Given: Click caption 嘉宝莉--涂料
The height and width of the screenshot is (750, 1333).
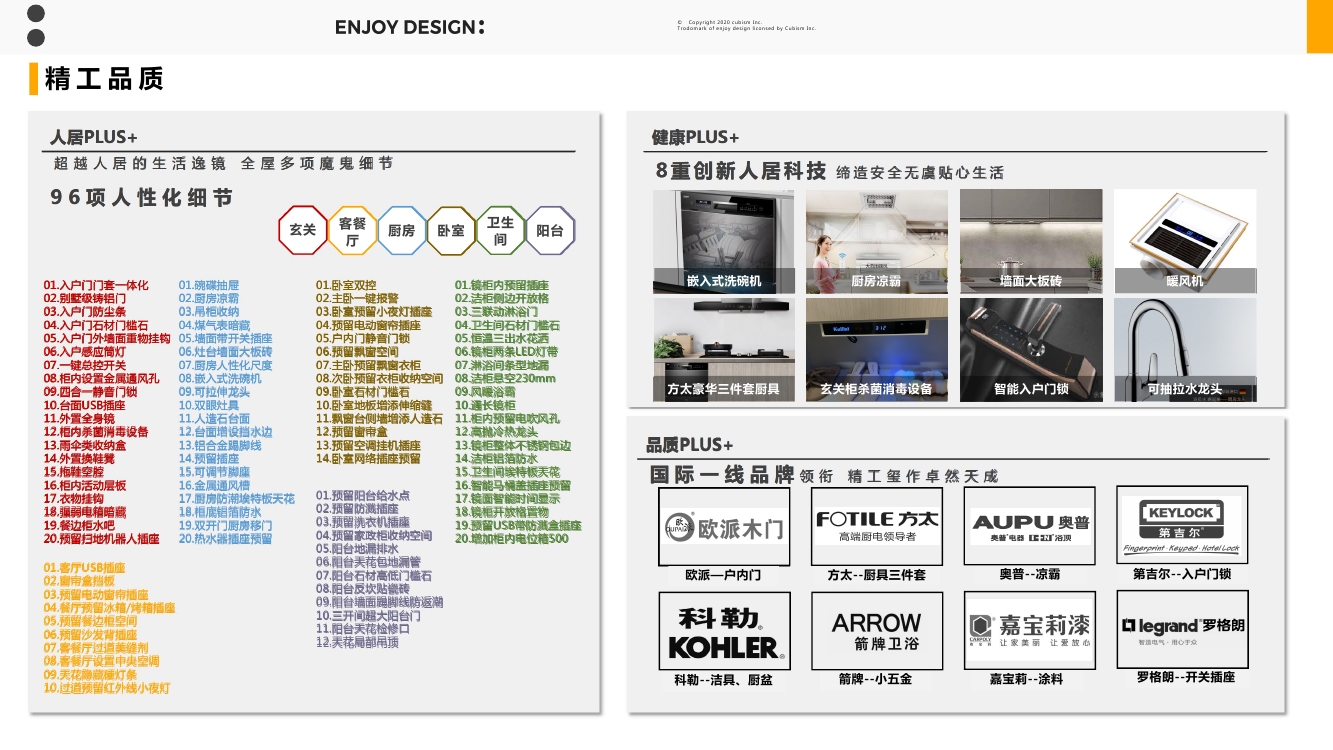Looking at the screenshot, I should (1026, 679).
